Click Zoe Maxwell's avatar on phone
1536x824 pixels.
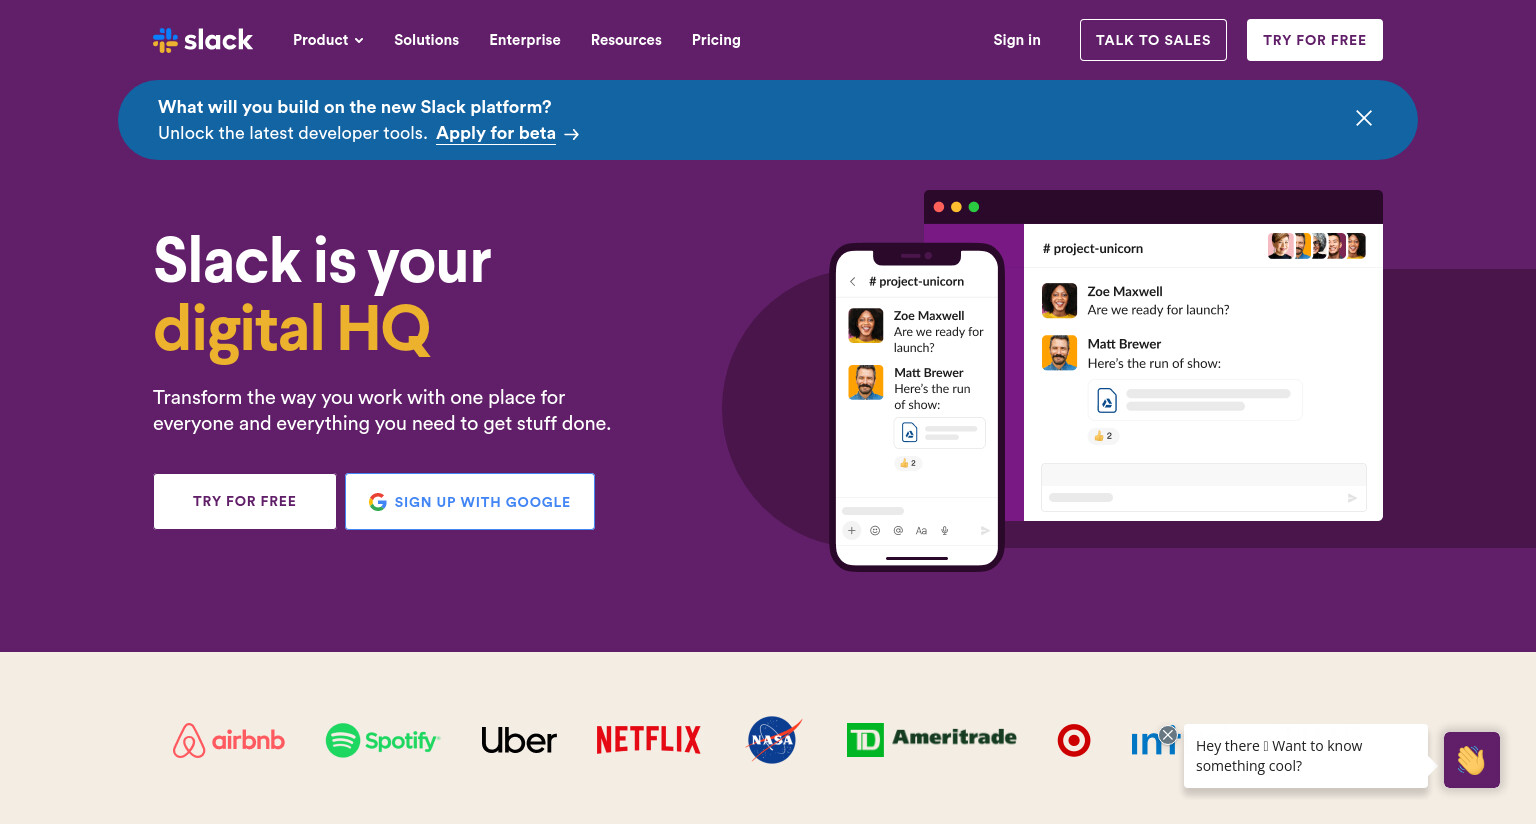click(866, 325)
